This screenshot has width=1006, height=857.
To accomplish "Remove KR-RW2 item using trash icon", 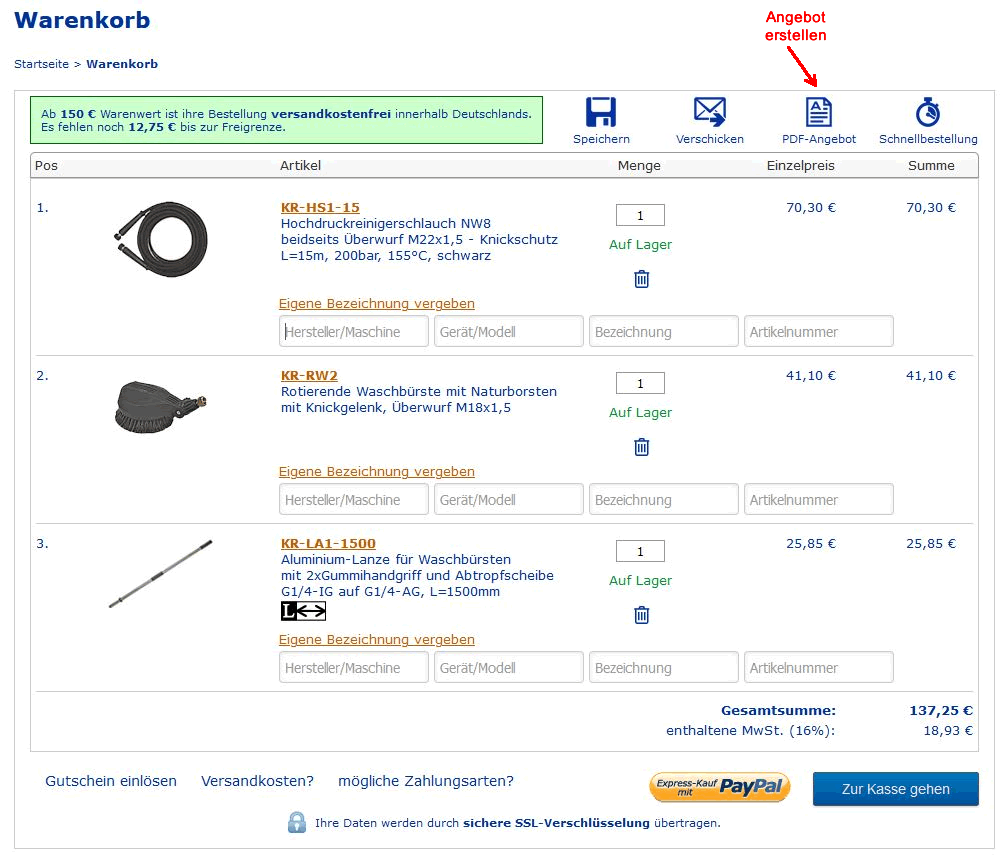I will pos(642,447).
